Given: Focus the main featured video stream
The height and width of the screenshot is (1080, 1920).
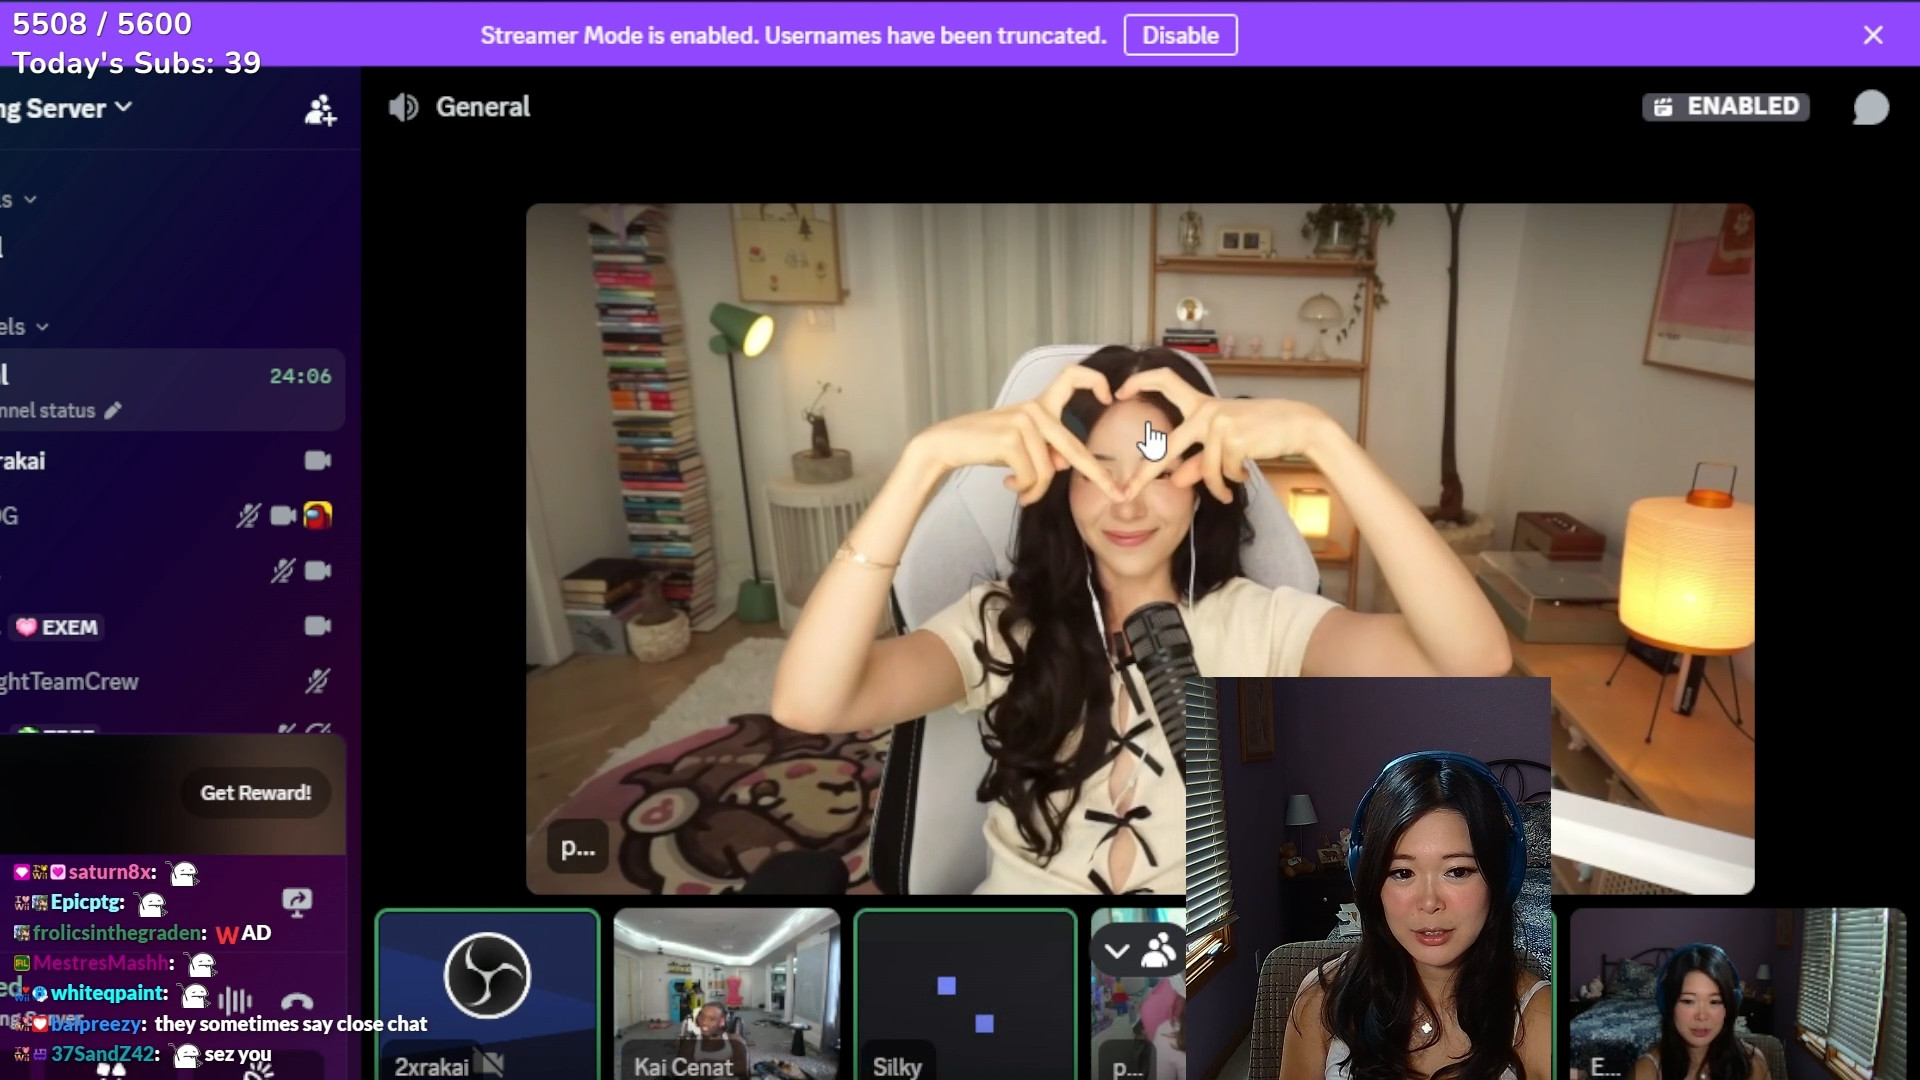Looking at the screenshot, I should [1140, 548].
